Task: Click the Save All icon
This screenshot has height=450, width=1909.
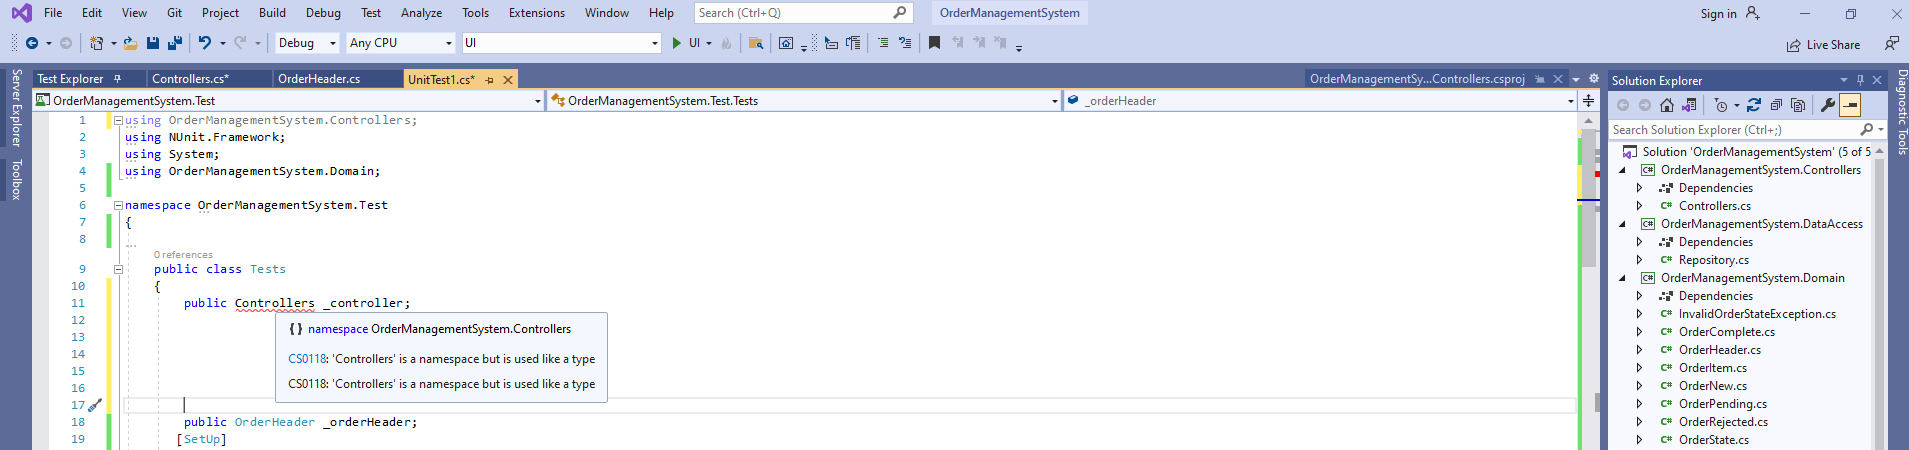Action: click(x=175, y=43)
